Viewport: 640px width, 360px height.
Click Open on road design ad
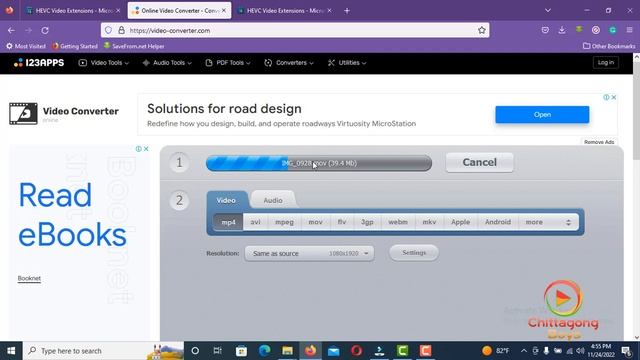pos(542,115)
